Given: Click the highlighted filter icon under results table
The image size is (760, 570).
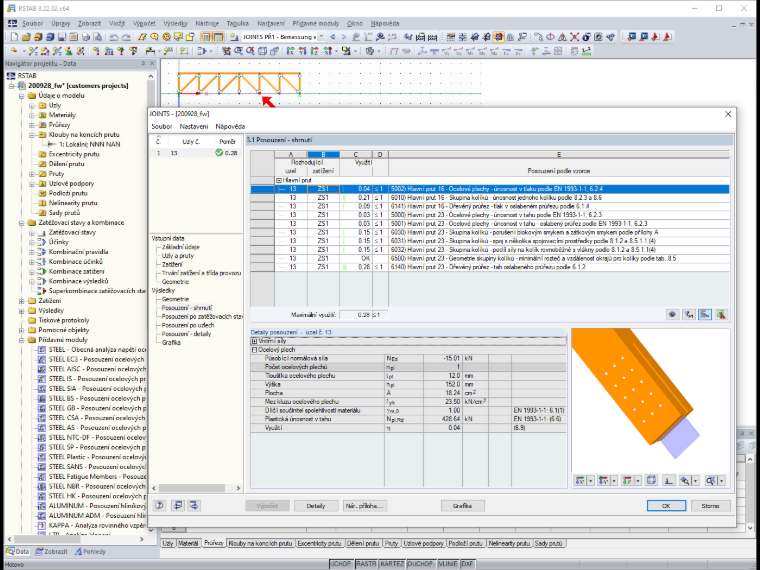Looking at the screenshot, I should point(705,315).
